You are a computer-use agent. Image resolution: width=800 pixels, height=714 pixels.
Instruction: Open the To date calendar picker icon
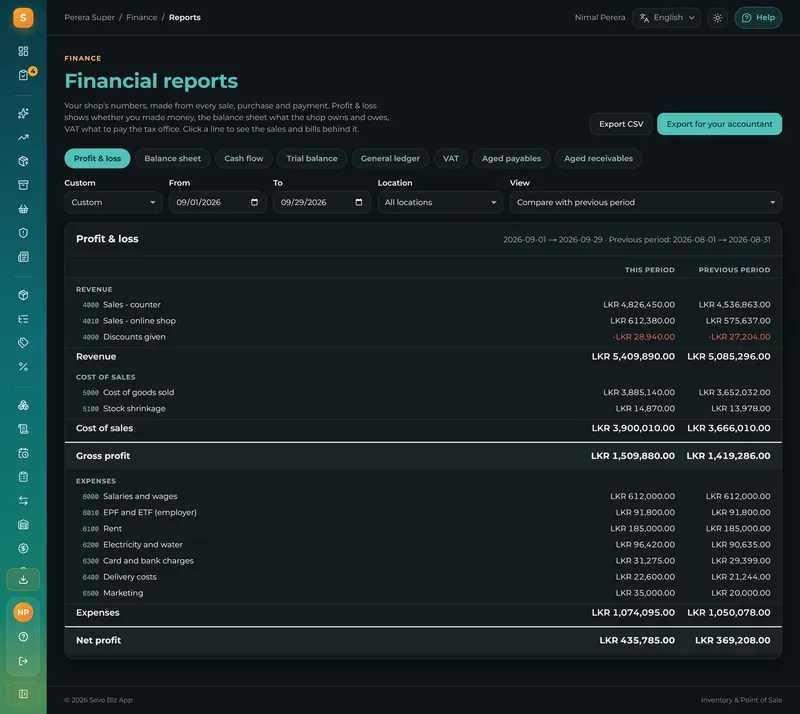click(x=359, y=203)
